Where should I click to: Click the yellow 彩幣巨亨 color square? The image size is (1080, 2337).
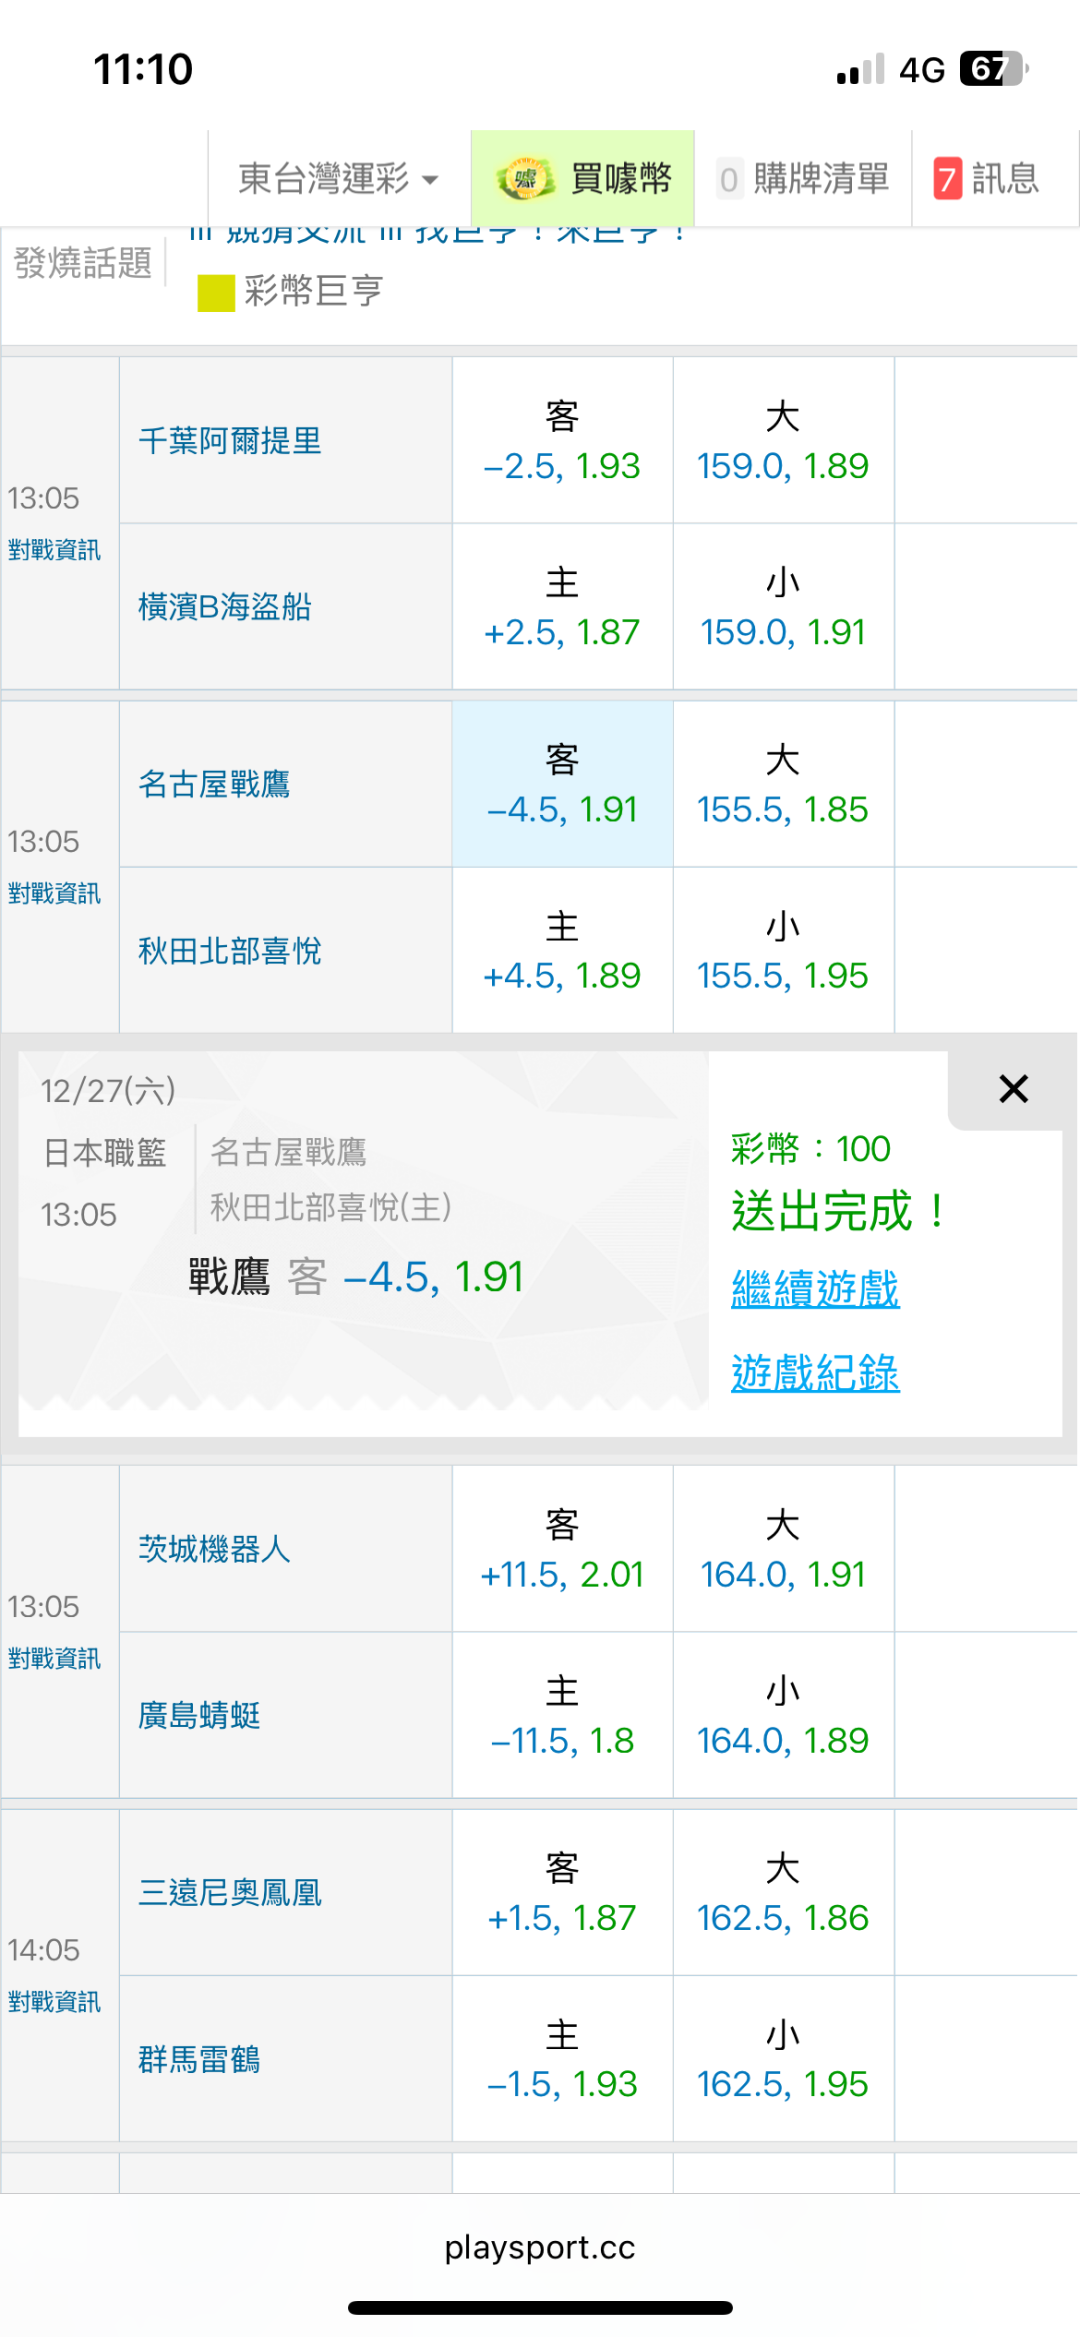tap(216, 293)
